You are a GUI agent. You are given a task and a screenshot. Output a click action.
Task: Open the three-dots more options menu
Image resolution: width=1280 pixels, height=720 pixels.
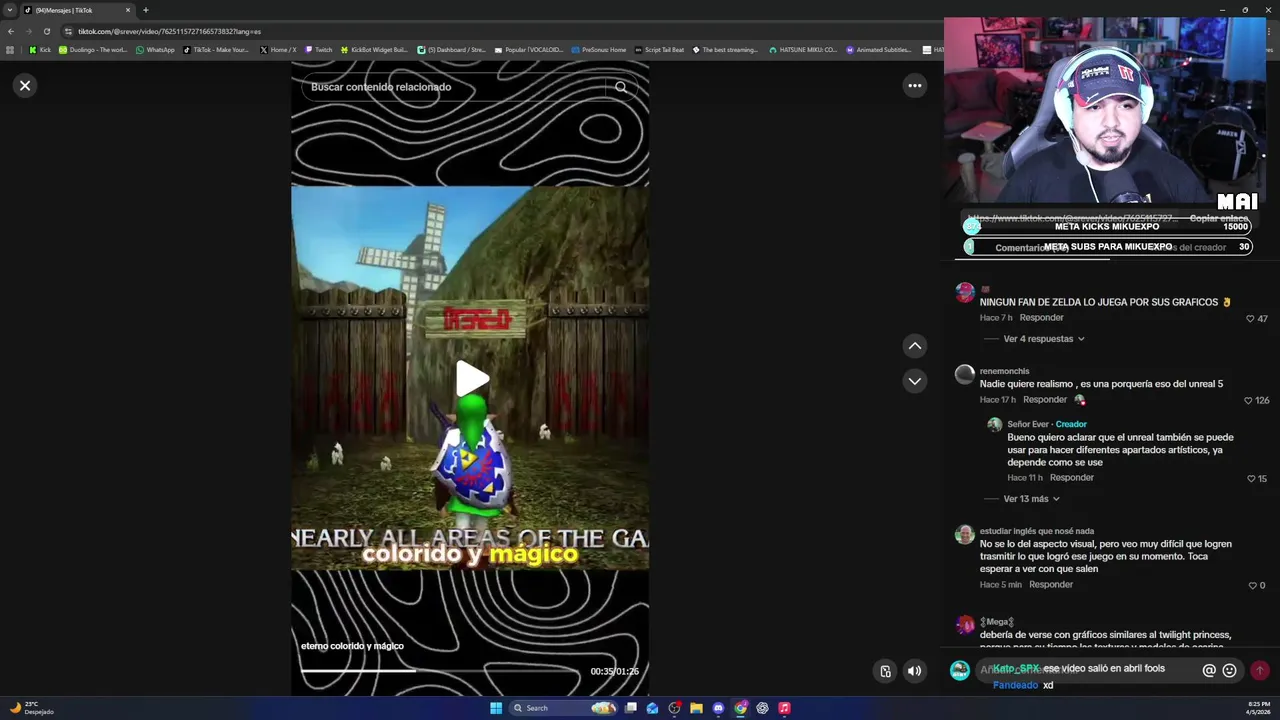coord(914,86)
